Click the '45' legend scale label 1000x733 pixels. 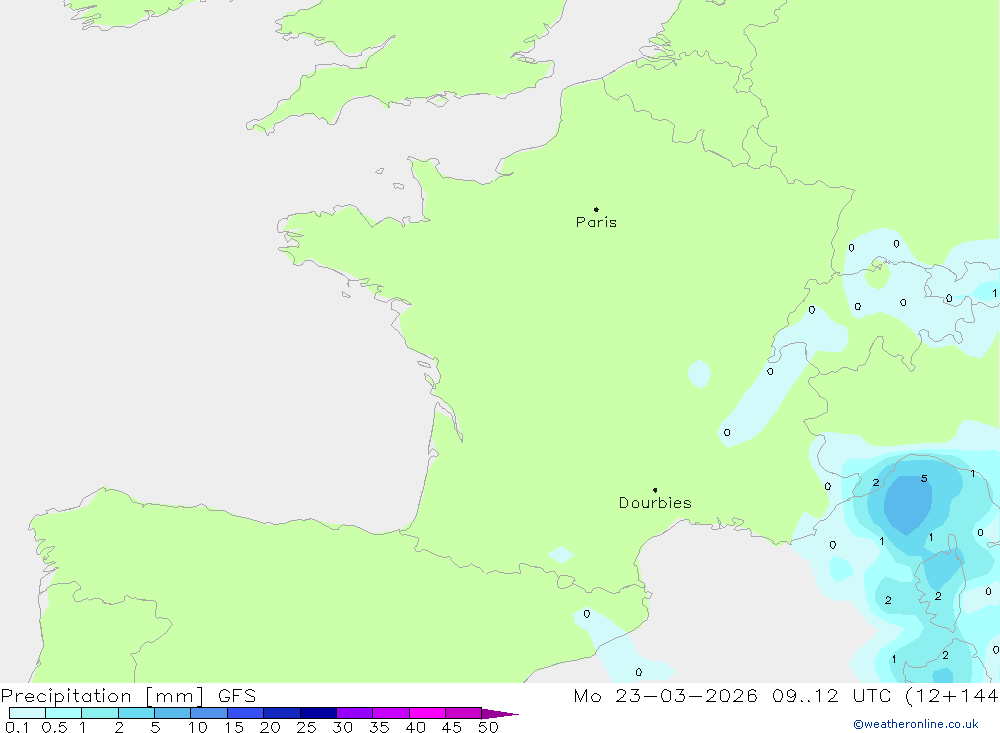(x=452, y=727)
